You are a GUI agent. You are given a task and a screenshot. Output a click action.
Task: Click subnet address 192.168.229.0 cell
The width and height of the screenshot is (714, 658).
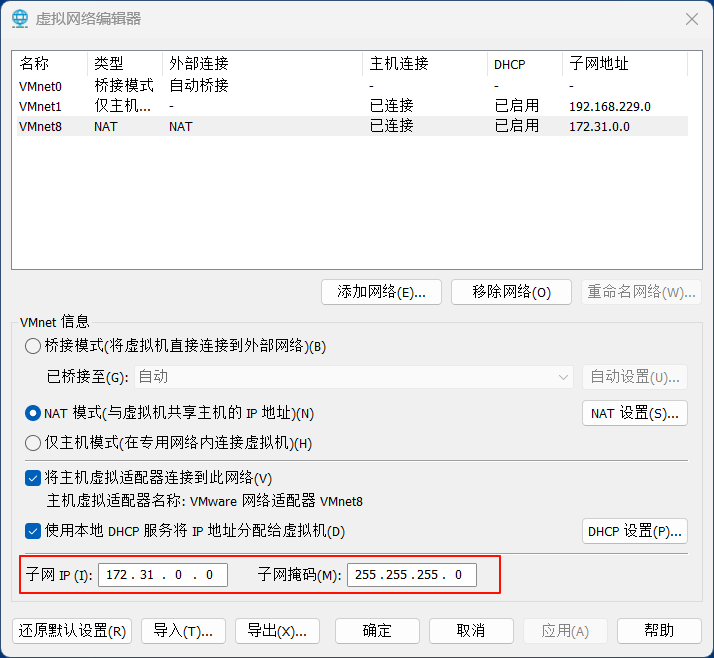point(610,107)
